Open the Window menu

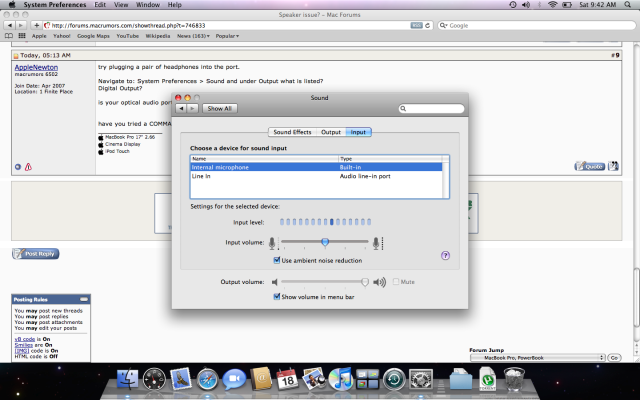click(x=148, y=4)
